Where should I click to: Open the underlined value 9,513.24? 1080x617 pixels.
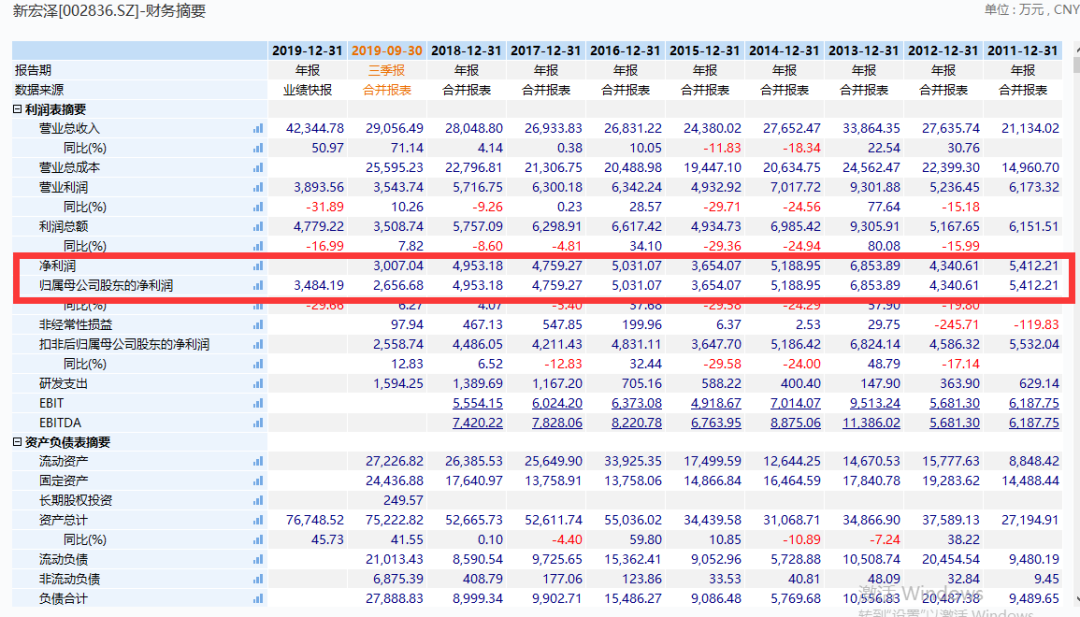click(x=875, y=404)
